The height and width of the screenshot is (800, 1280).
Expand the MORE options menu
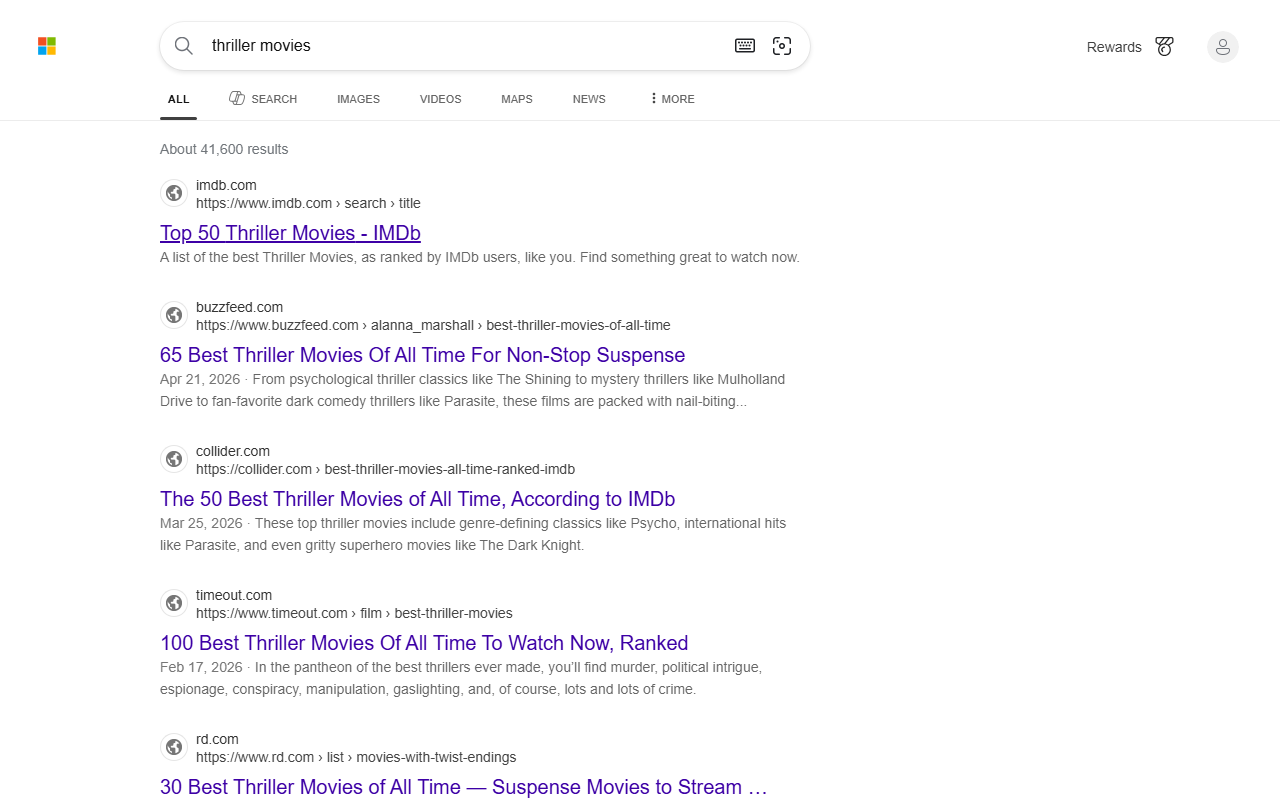[672, 99]
